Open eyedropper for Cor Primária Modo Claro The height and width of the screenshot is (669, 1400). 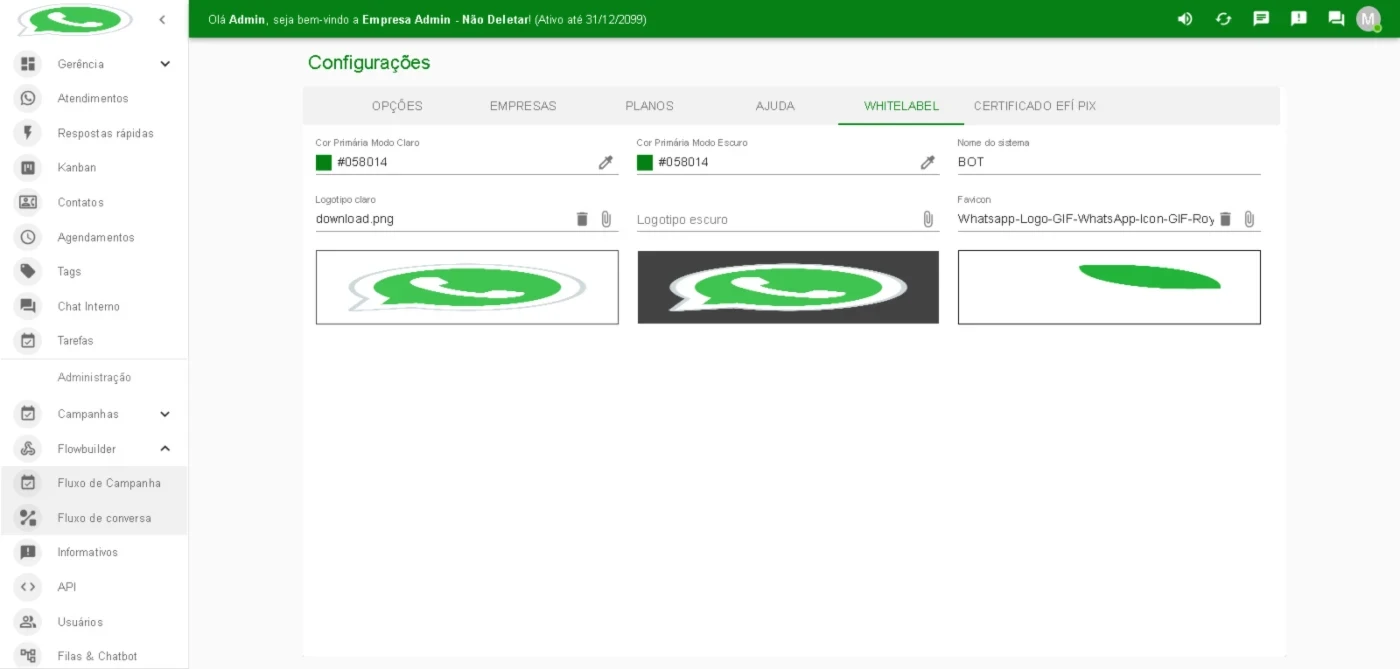pos(605,162)
